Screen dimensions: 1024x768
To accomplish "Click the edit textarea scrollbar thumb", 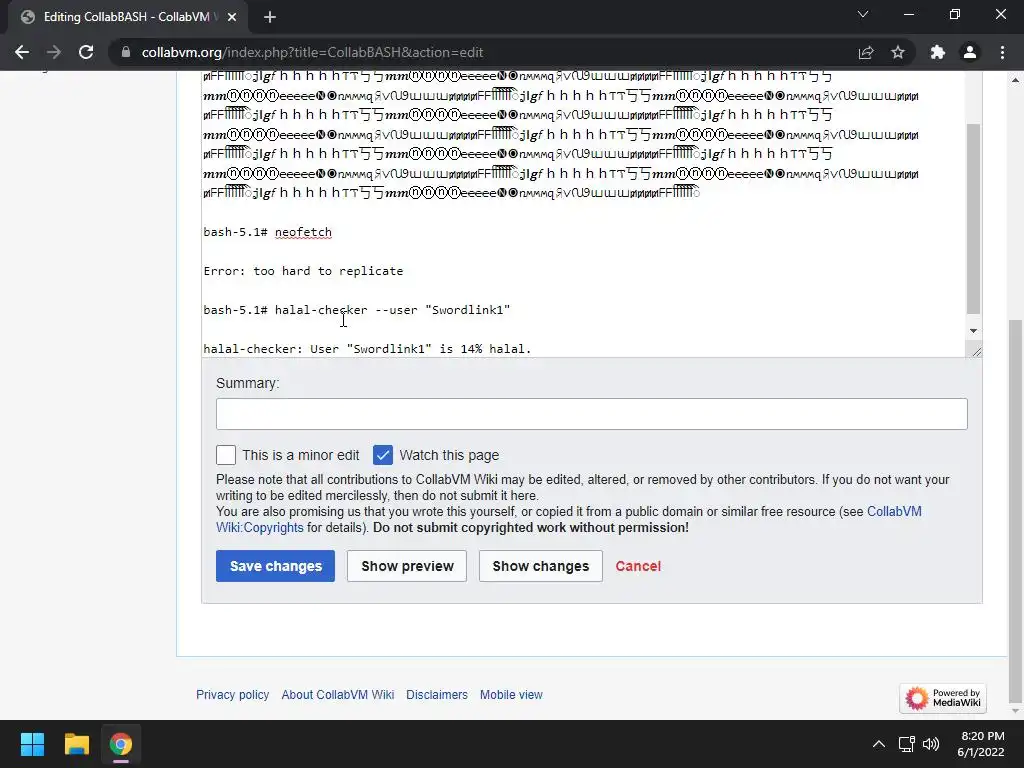I will click(x=974, y=219).
